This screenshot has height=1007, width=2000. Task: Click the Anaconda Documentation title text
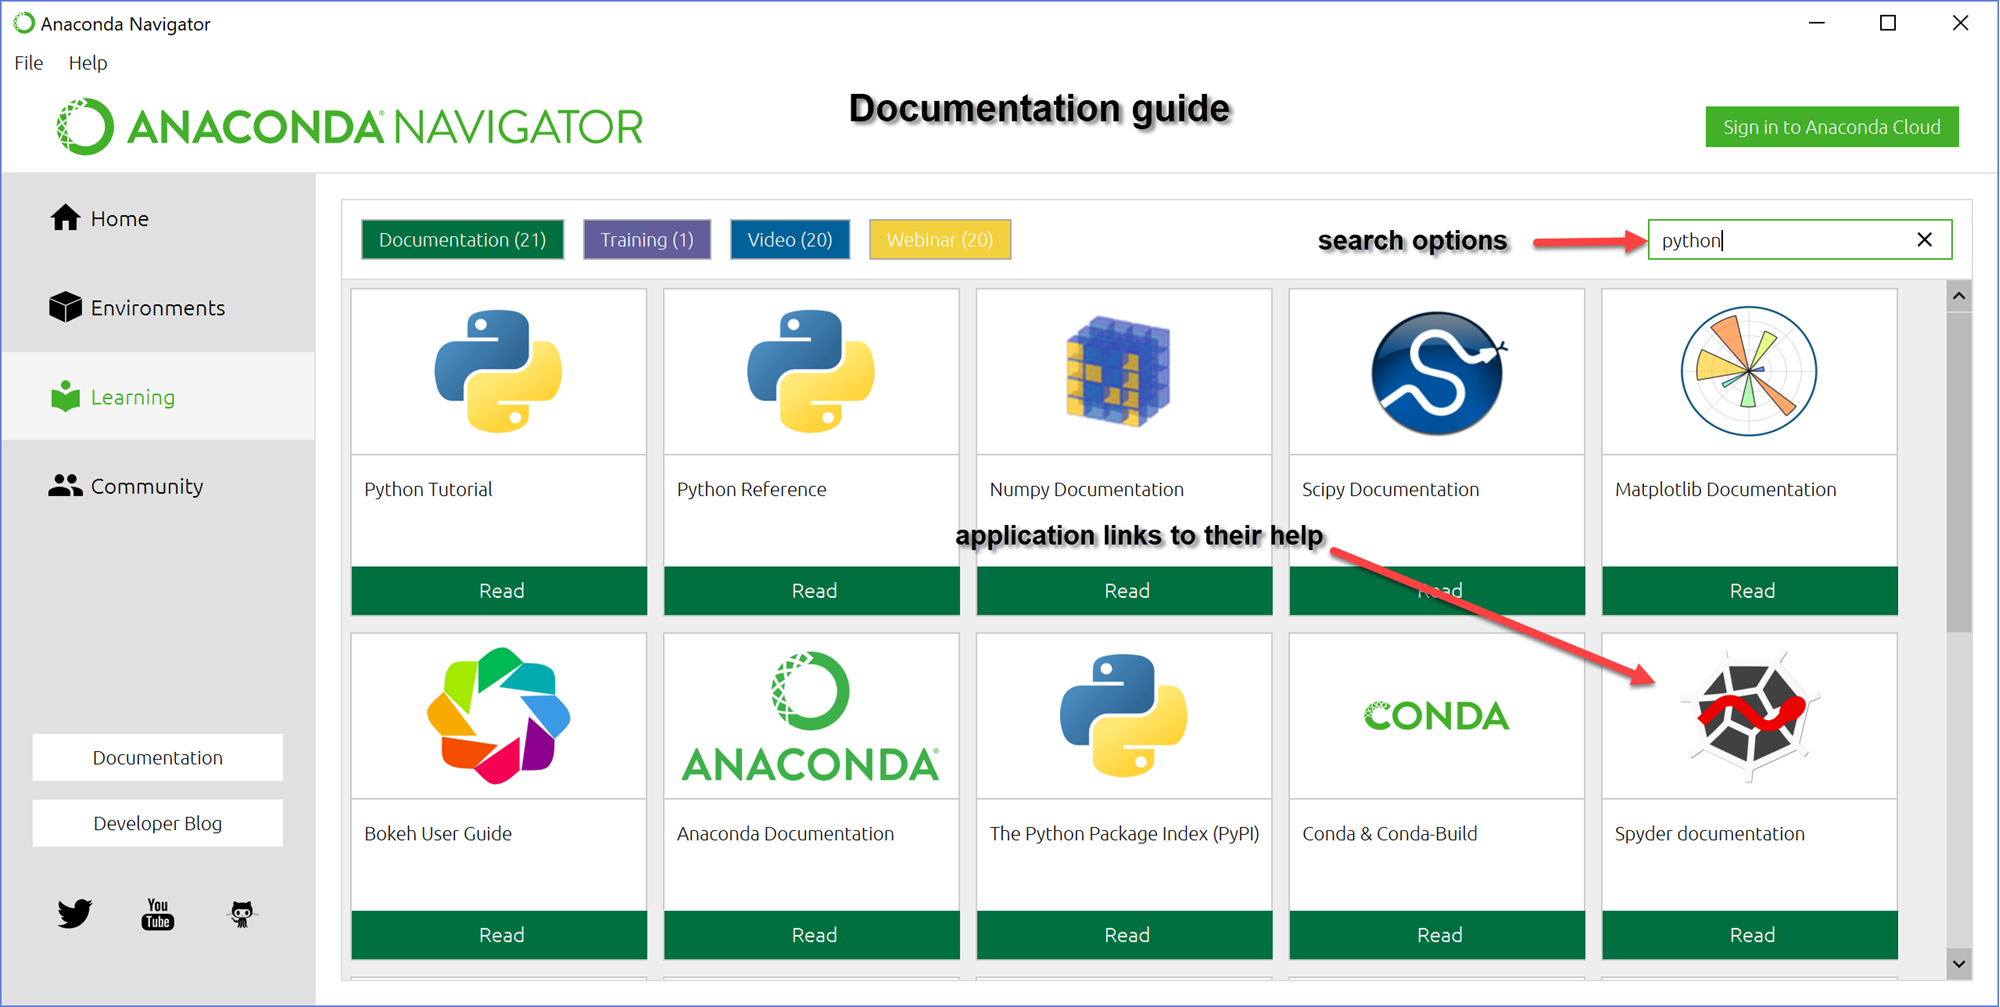[786, 833]
